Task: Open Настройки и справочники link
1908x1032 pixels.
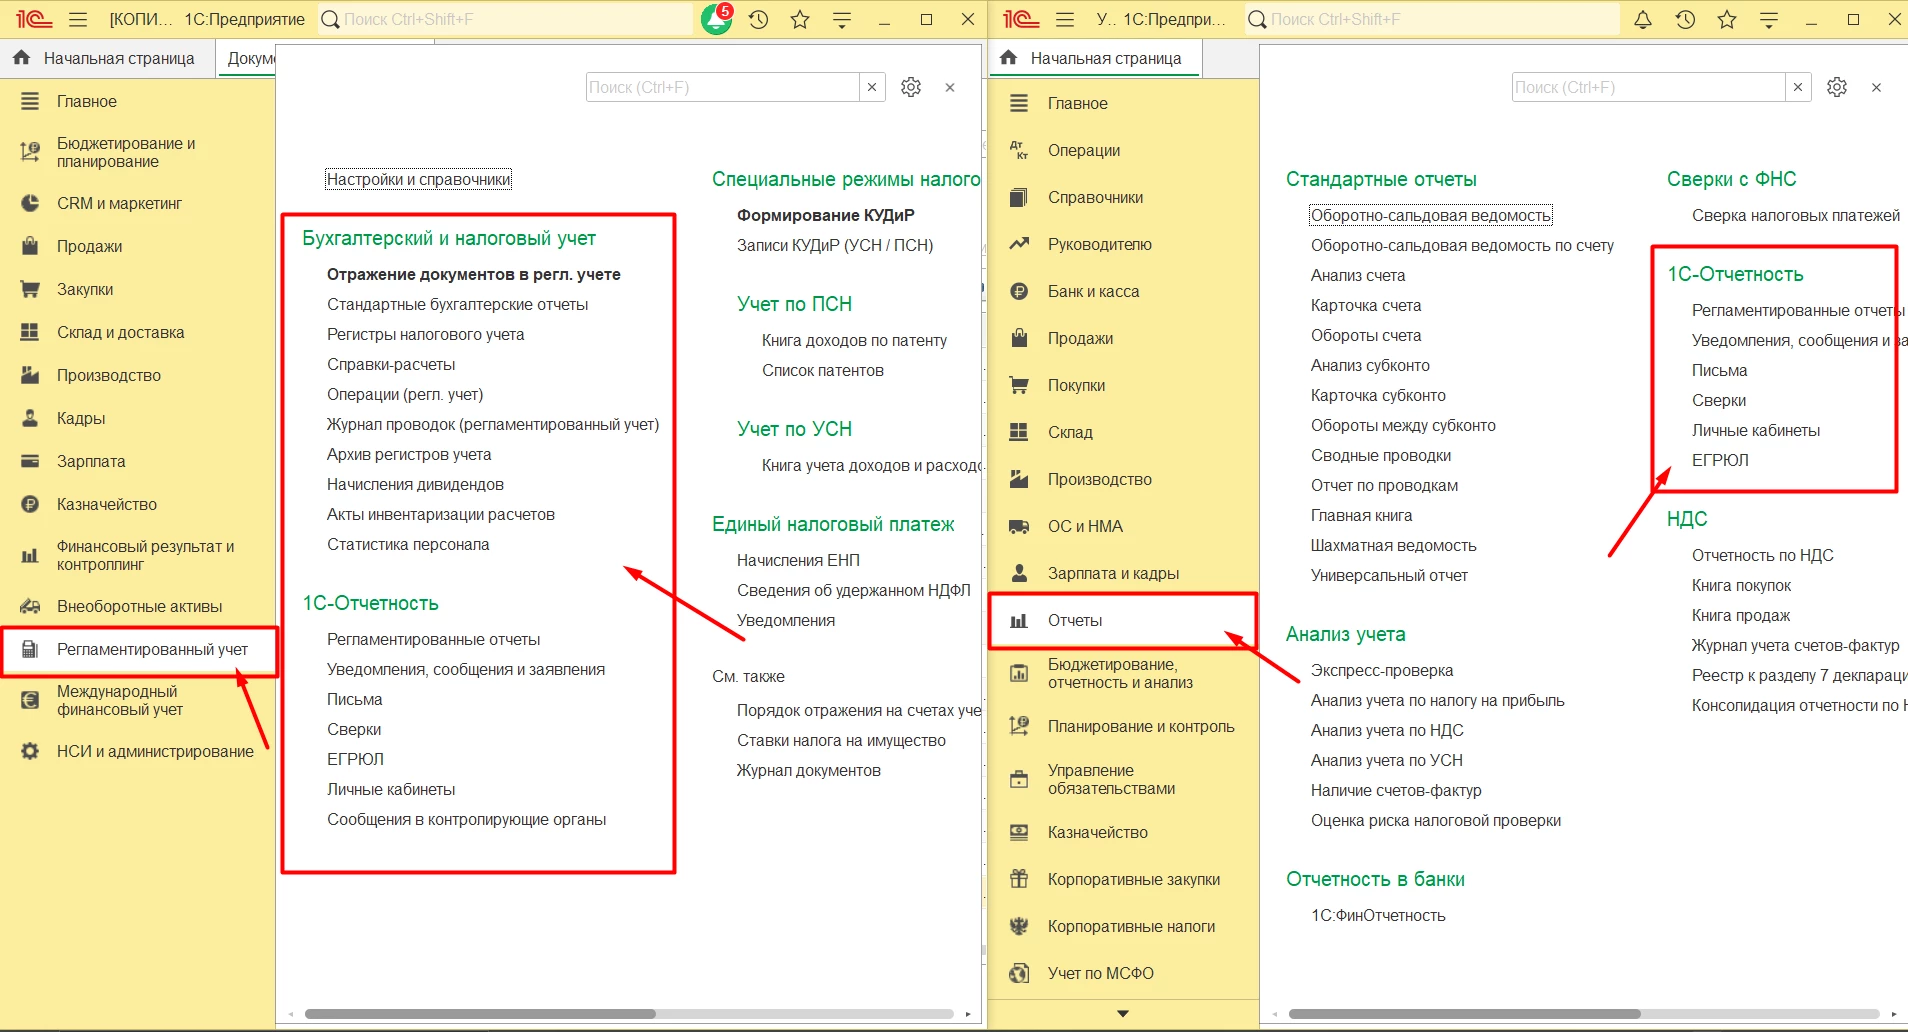Action: click(x=418, y=179)
